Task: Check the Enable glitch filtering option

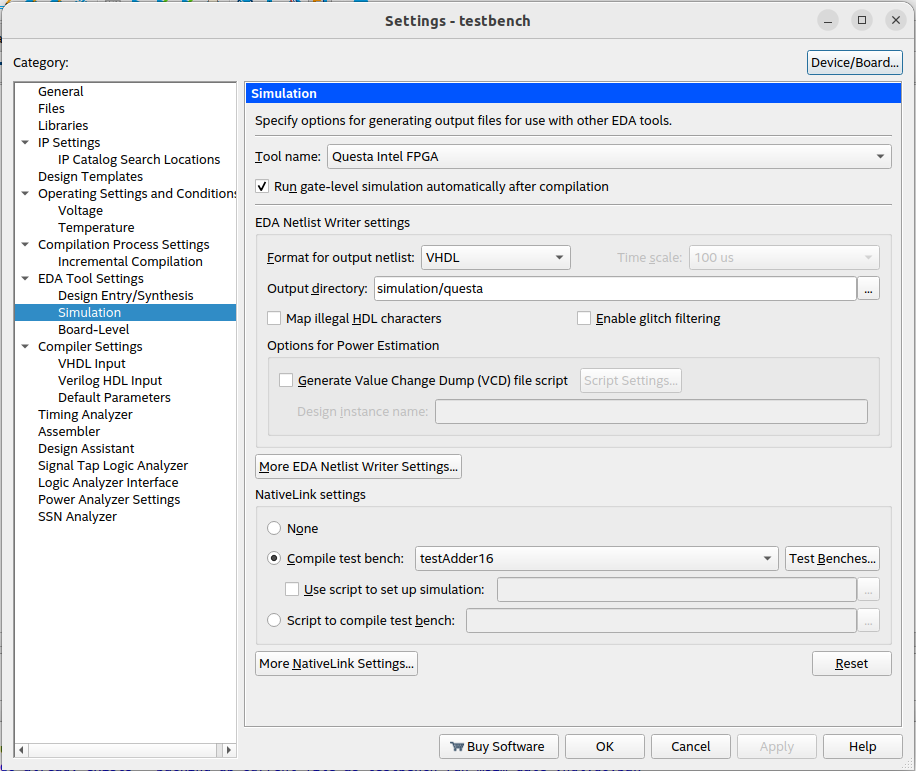Action: tap(584, 319)
